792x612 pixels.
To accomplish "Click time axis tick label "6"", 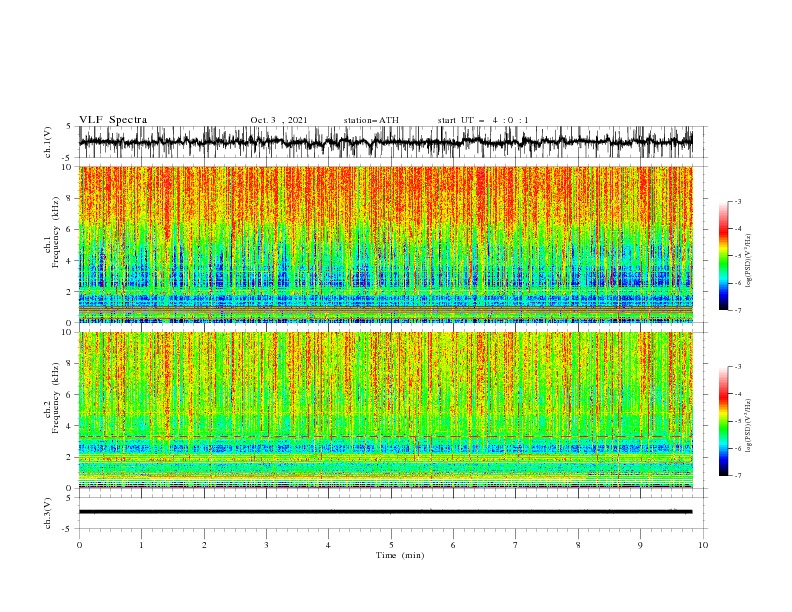I will [x=453, y=545].
